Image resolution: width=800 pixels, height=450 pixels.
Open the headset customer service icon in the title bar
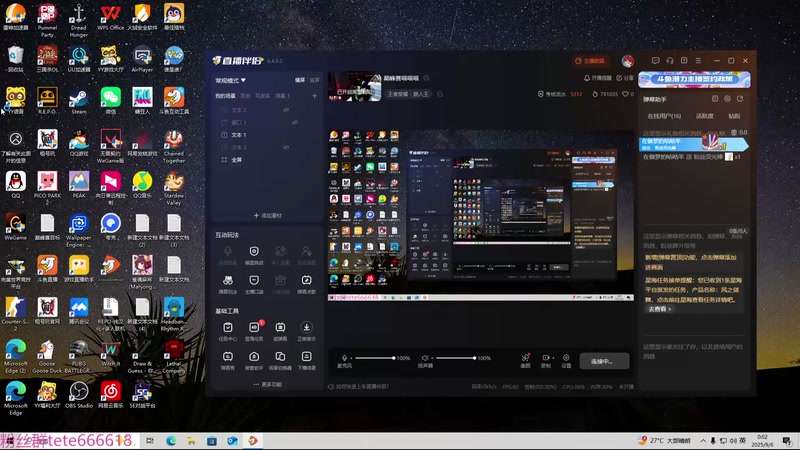tap(670, 60)
